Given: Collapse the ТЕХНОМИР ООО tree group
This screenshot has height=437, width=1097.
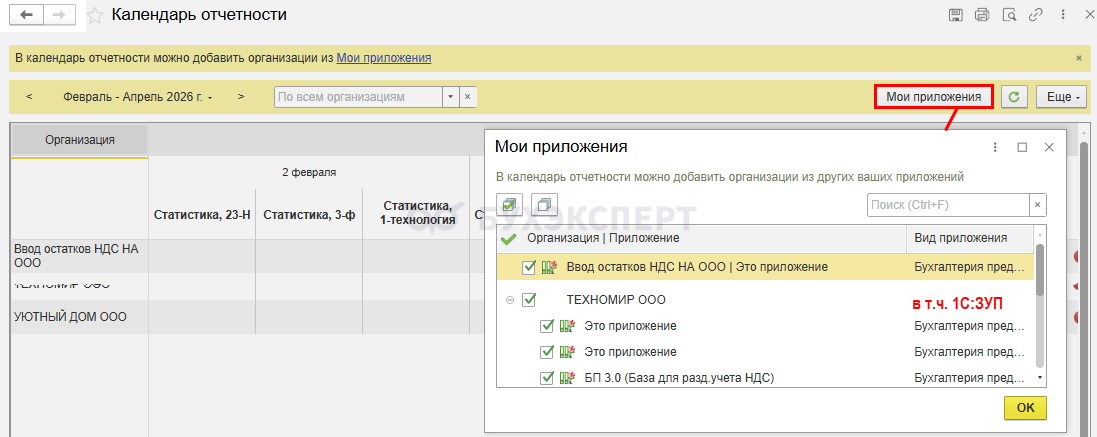Looking at the screenshot, I should pyautogui.click(x=510, y=299).
